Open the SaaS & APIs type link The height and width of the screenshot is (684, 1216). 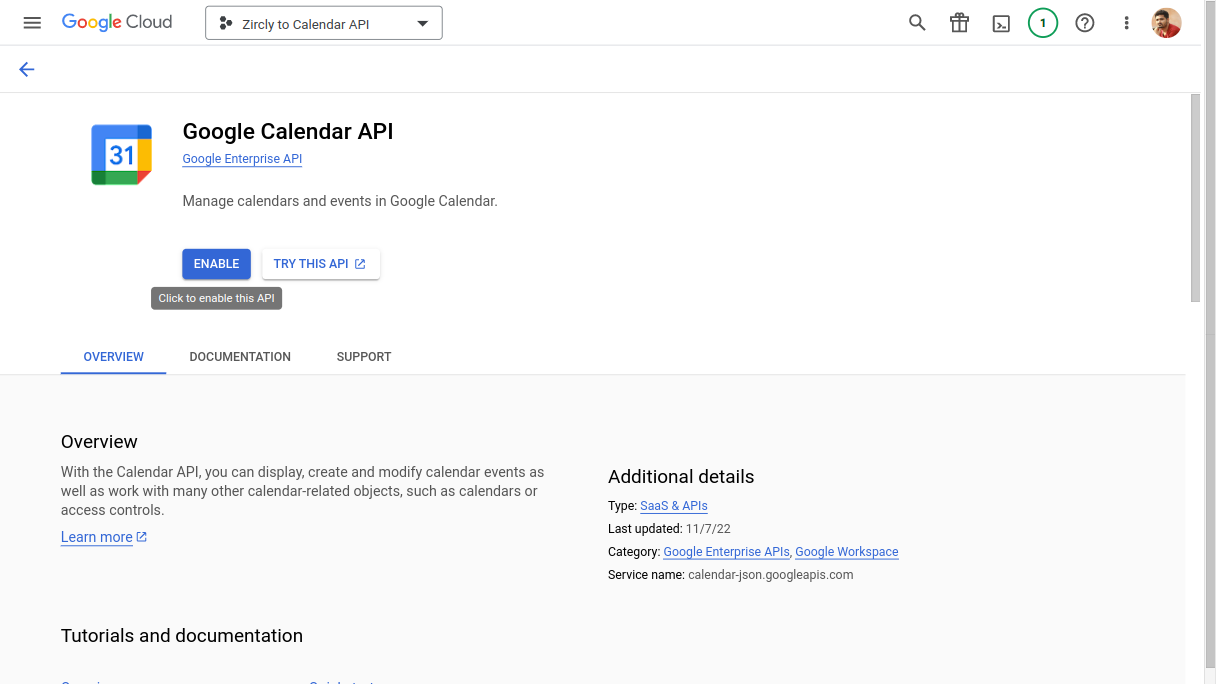point(673,506)
